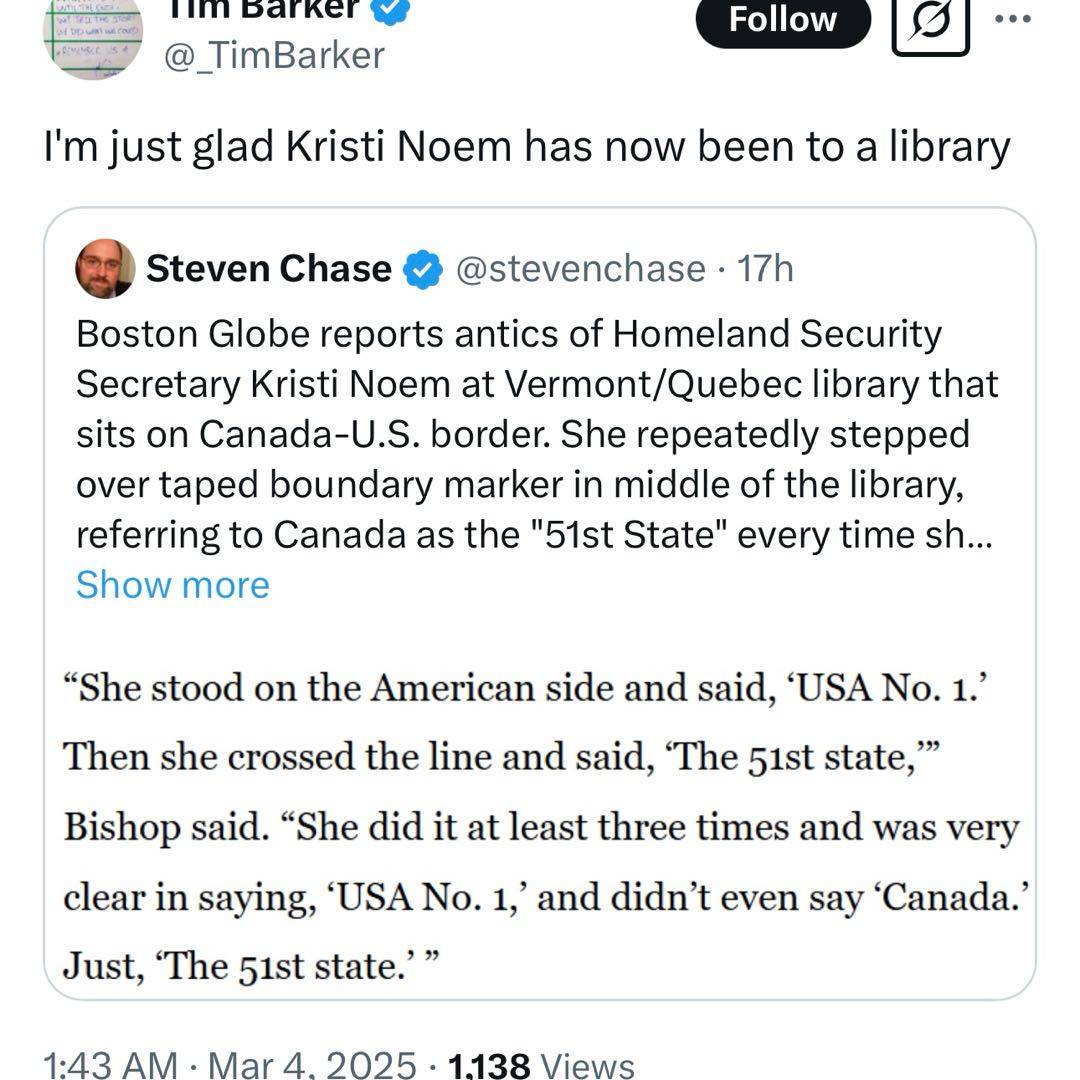Click the 1:43 AM post time
1080x1080 pixels.
coord(111,1064)
